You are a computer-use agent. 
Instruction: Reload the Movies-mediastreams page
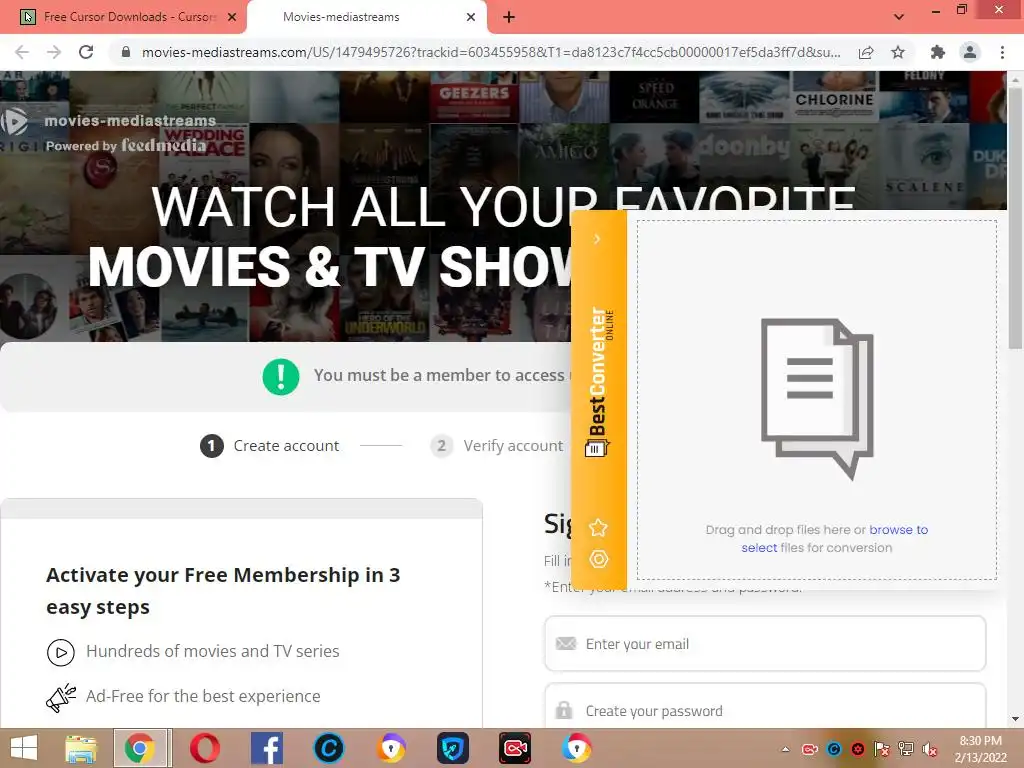[x=86, y=52]
